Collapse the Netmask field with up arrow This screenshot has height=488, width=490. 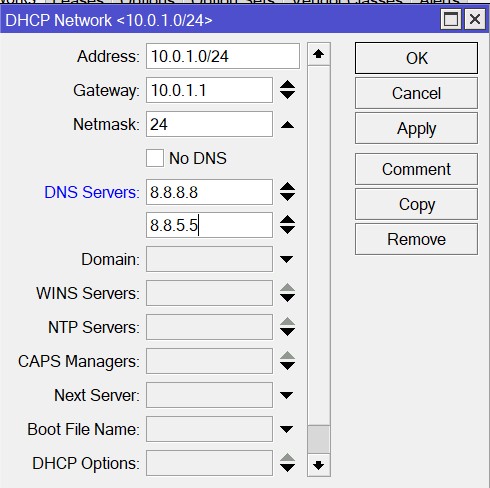(x=287, y=125)
